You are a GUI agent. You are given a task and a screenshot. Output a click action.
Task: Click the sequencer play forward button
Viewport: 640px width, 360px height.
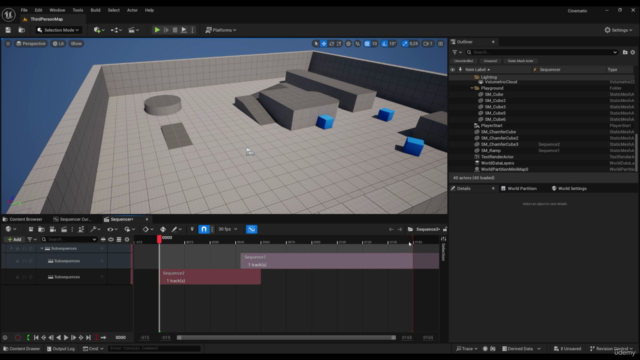click(x=66, y=338)
